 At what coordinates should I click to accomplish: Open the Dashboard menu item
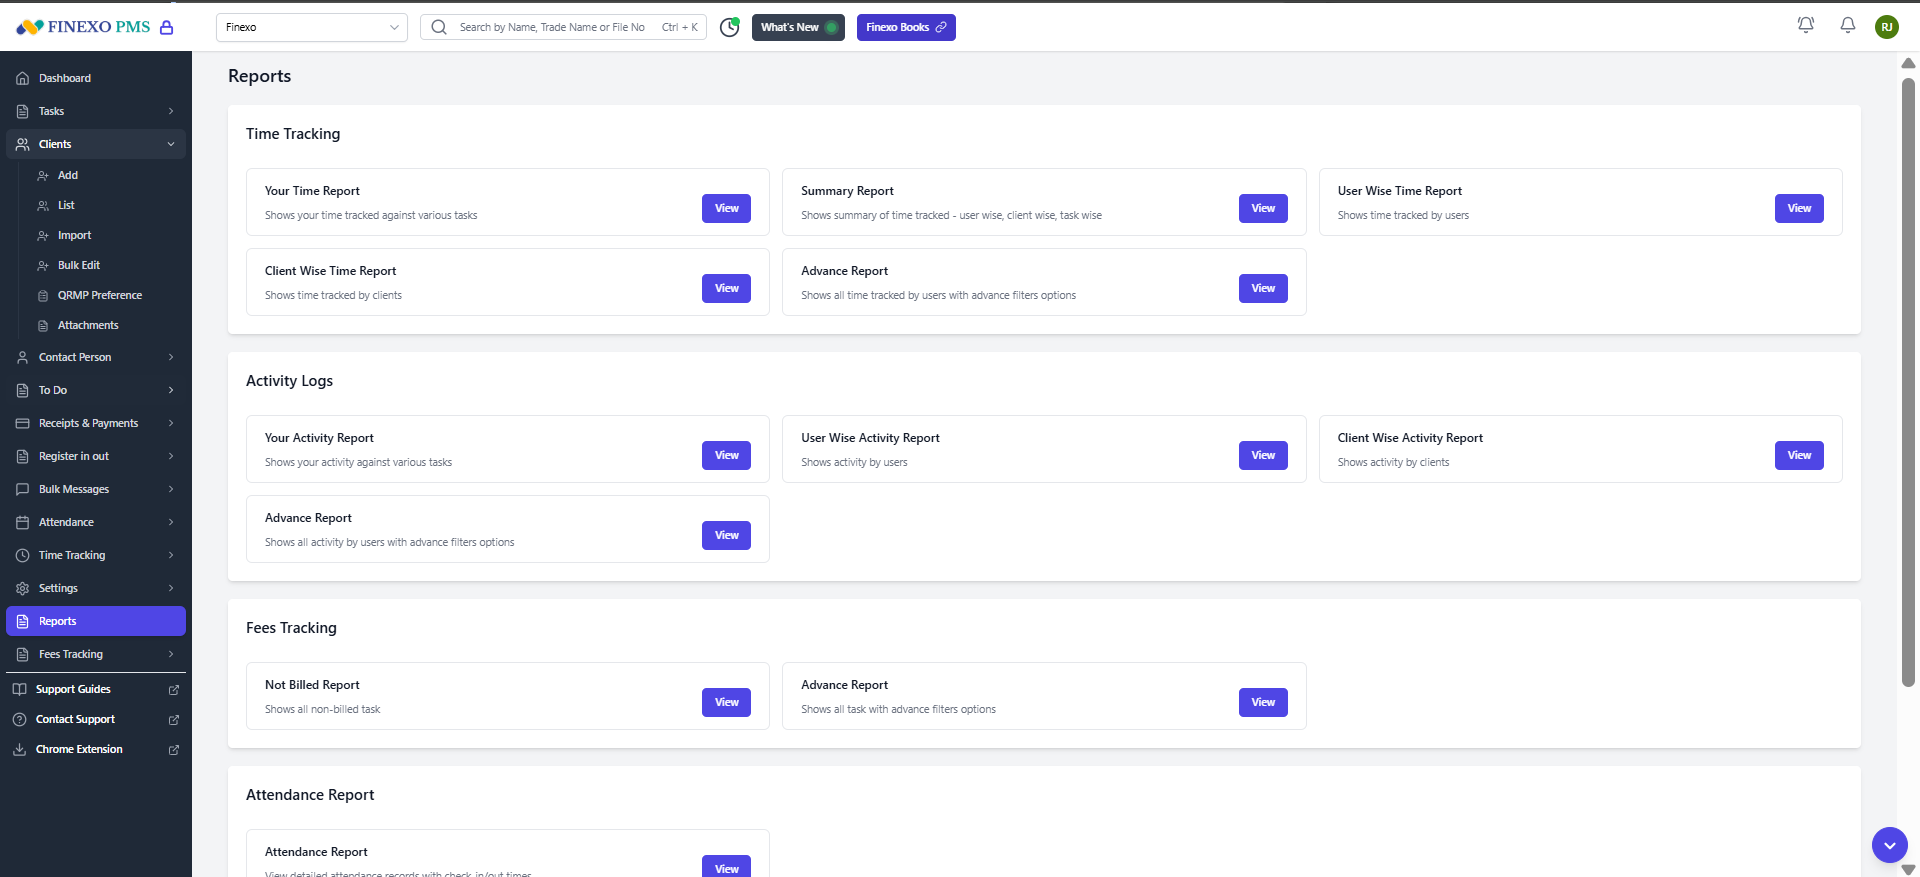65,78
